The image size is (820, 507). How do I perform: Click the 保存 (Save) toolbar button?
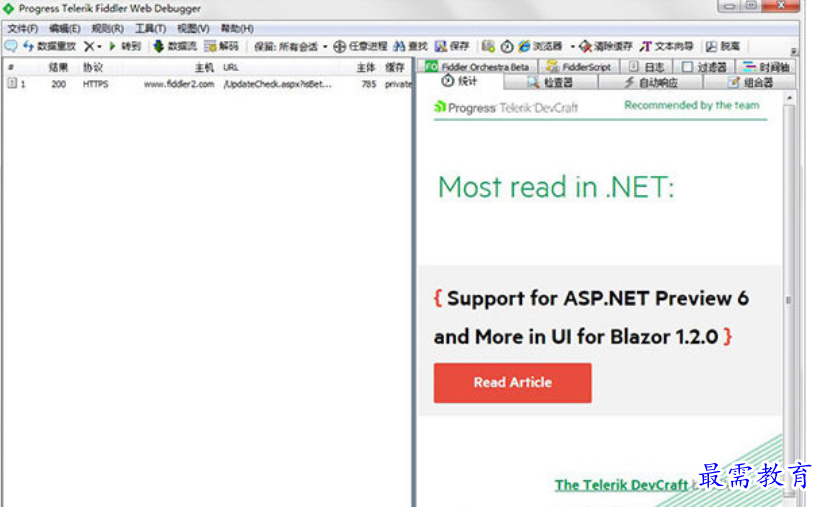pos(452,46)
